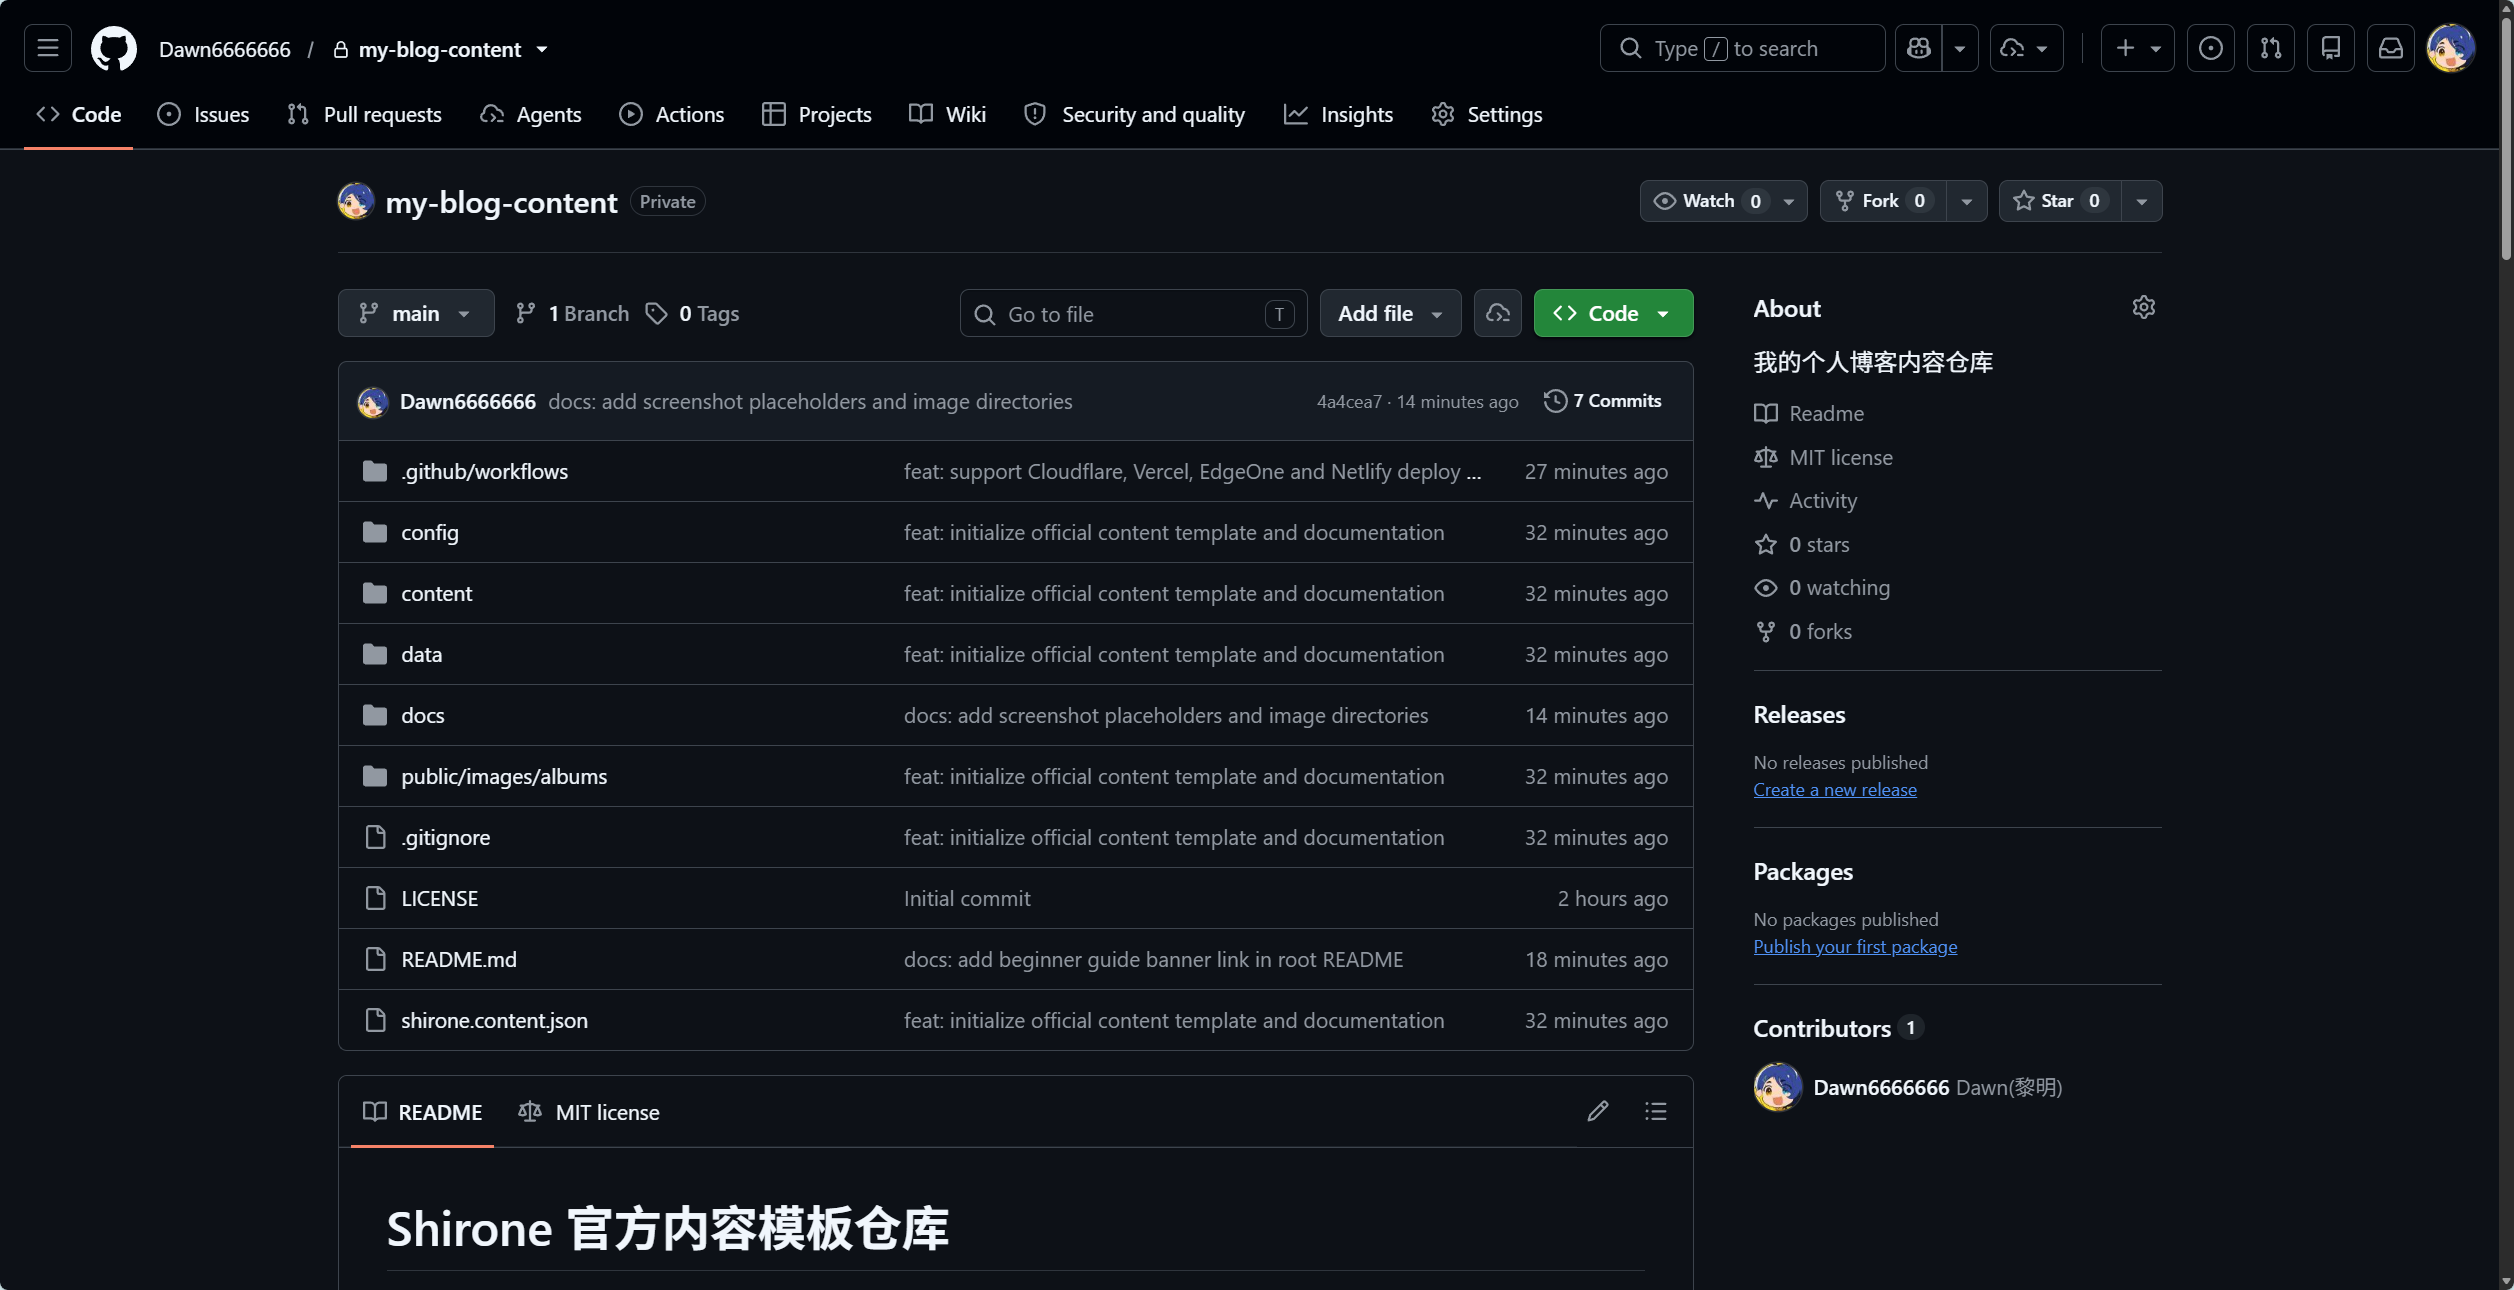Show README outline list icon
2514x1290 pixels.
[1655, 1111]
